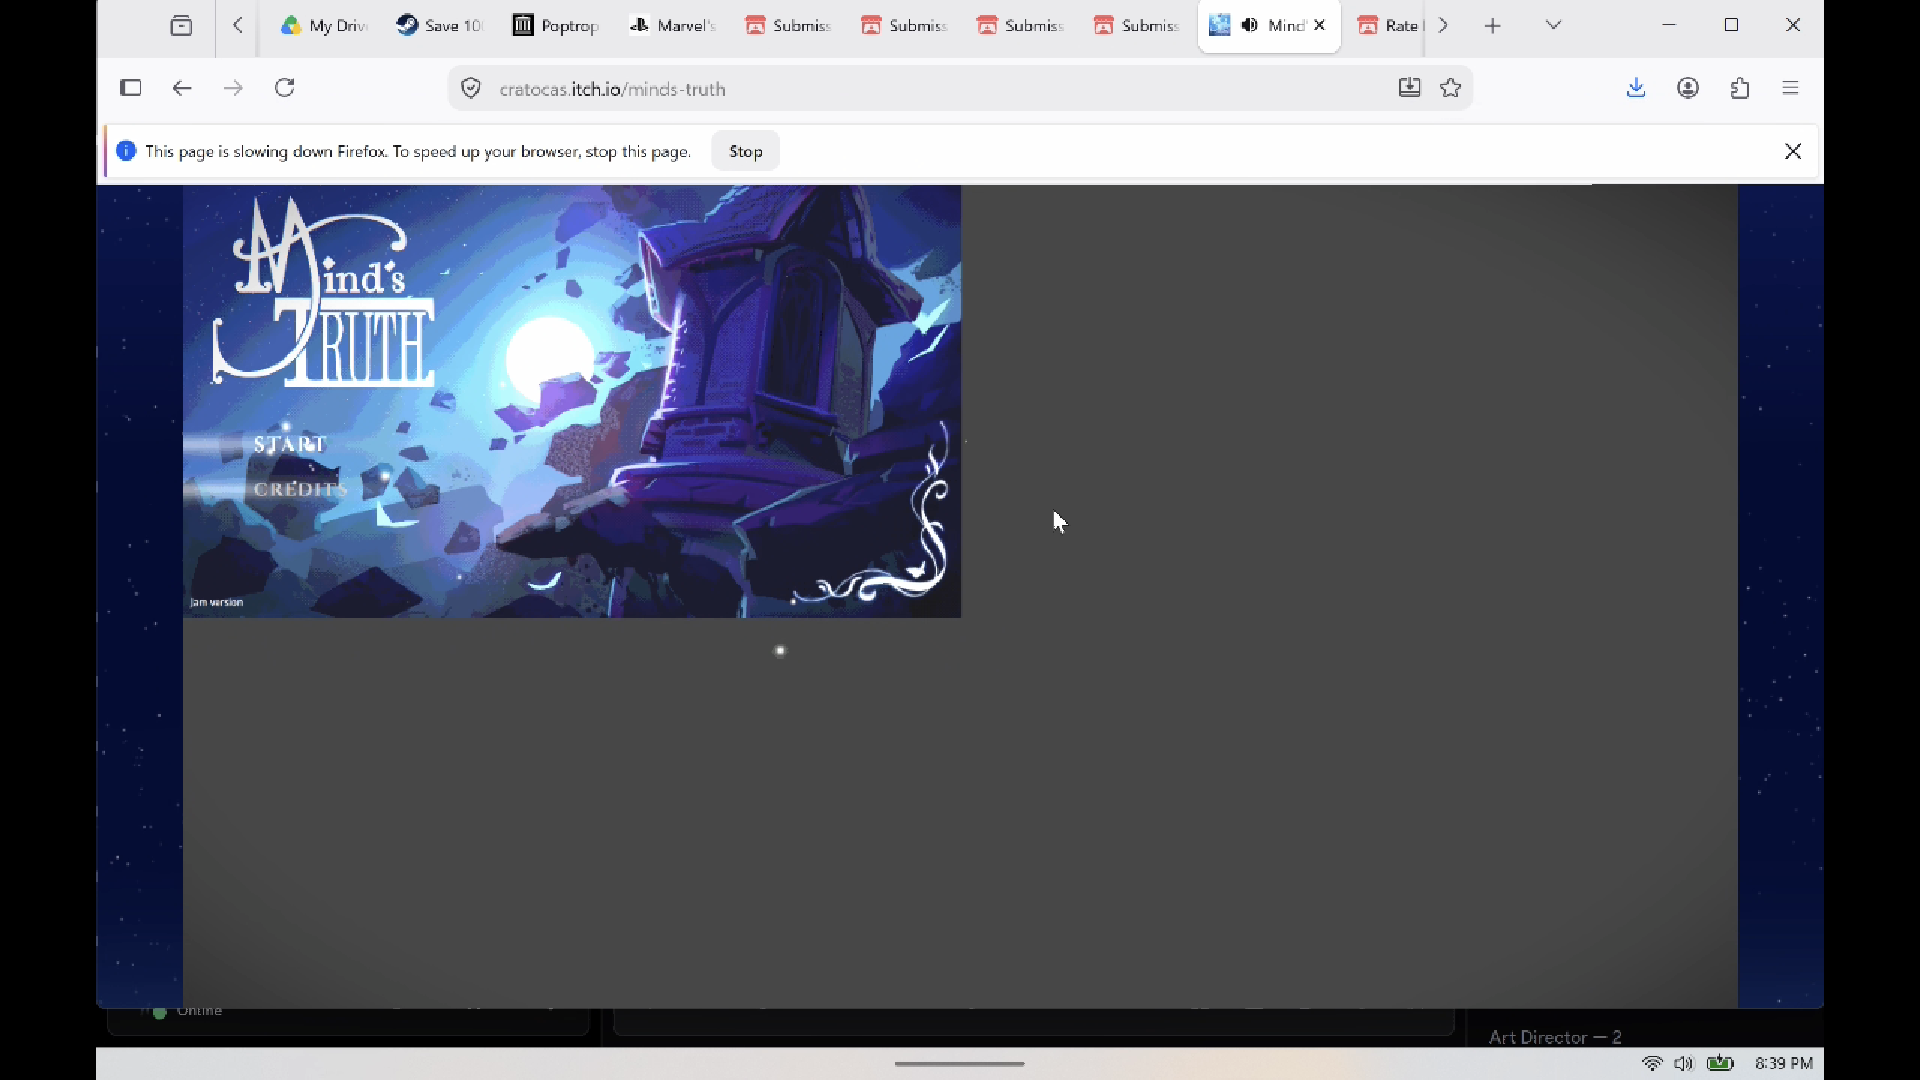Reload the current page
Image resolution: width=1920 pixels, height=1080 pixels.
285,88
